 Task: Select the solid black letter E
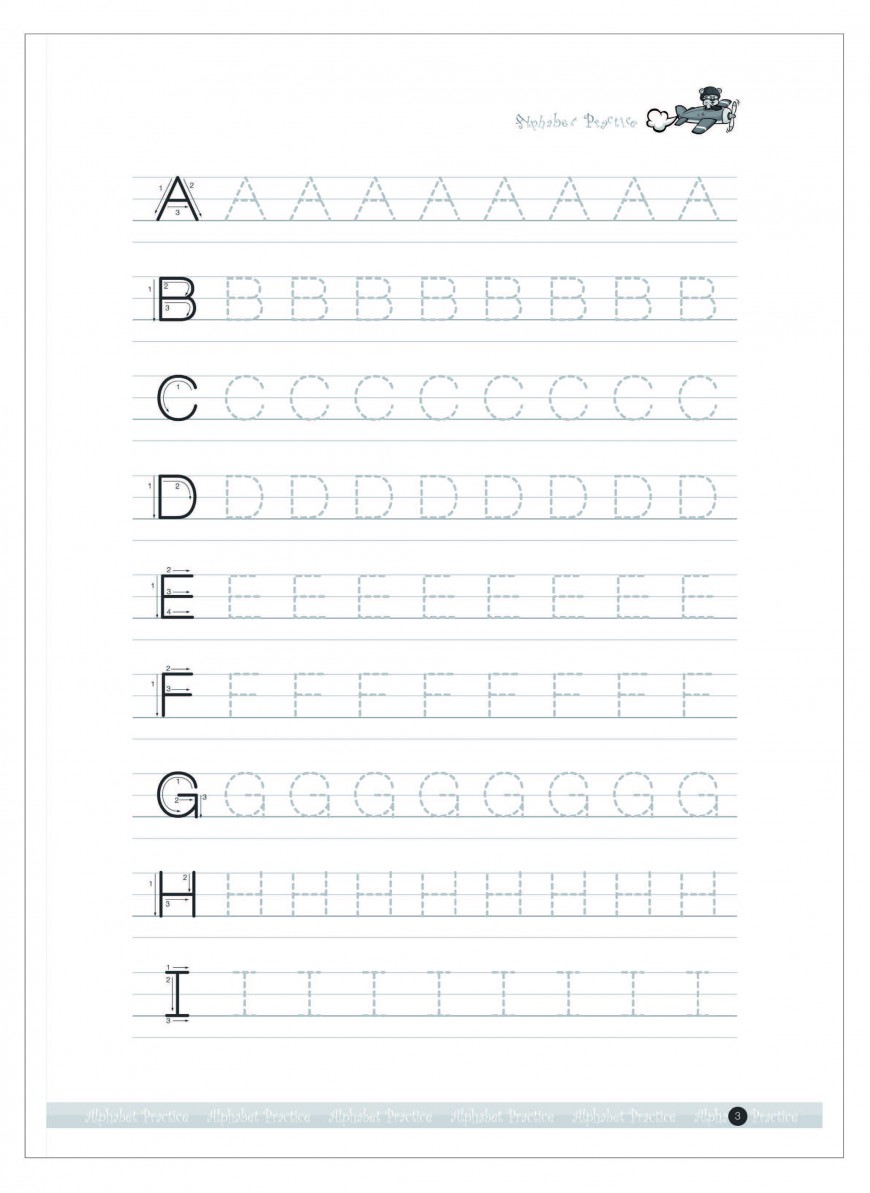click(177, 596)
